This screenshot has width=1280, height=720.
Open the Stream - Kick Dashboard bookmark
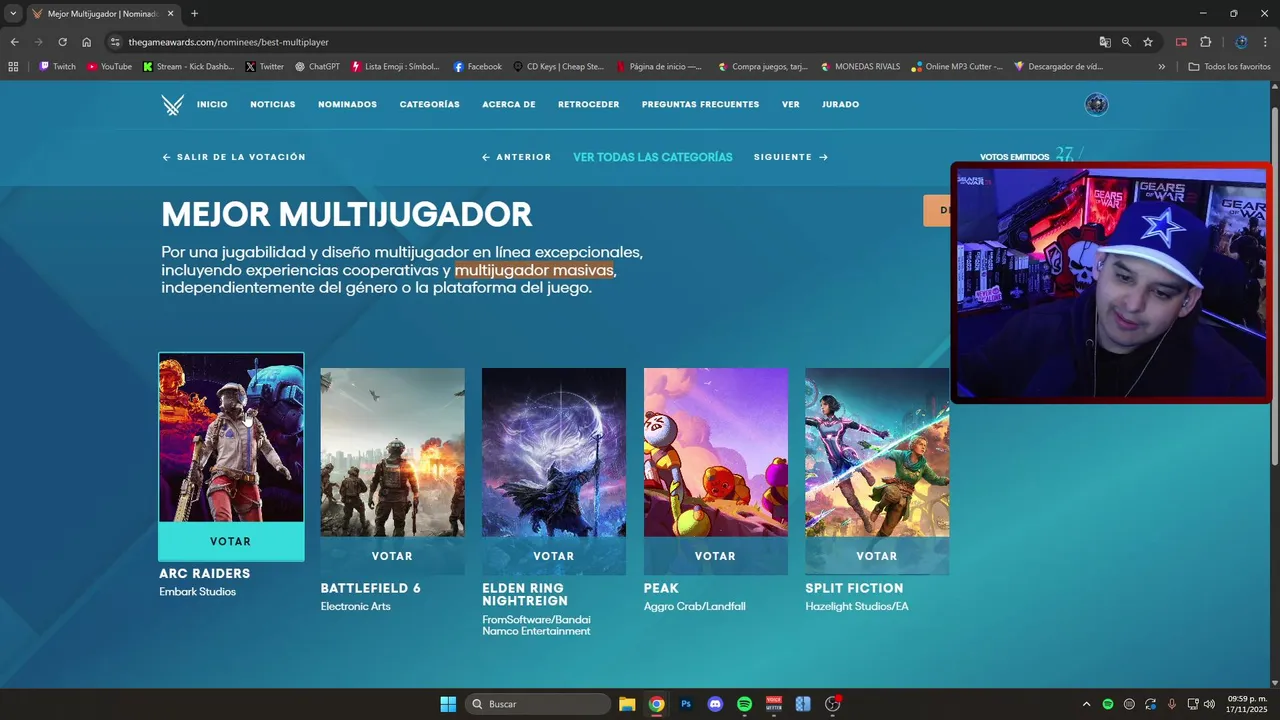click(x=188, y=67)
